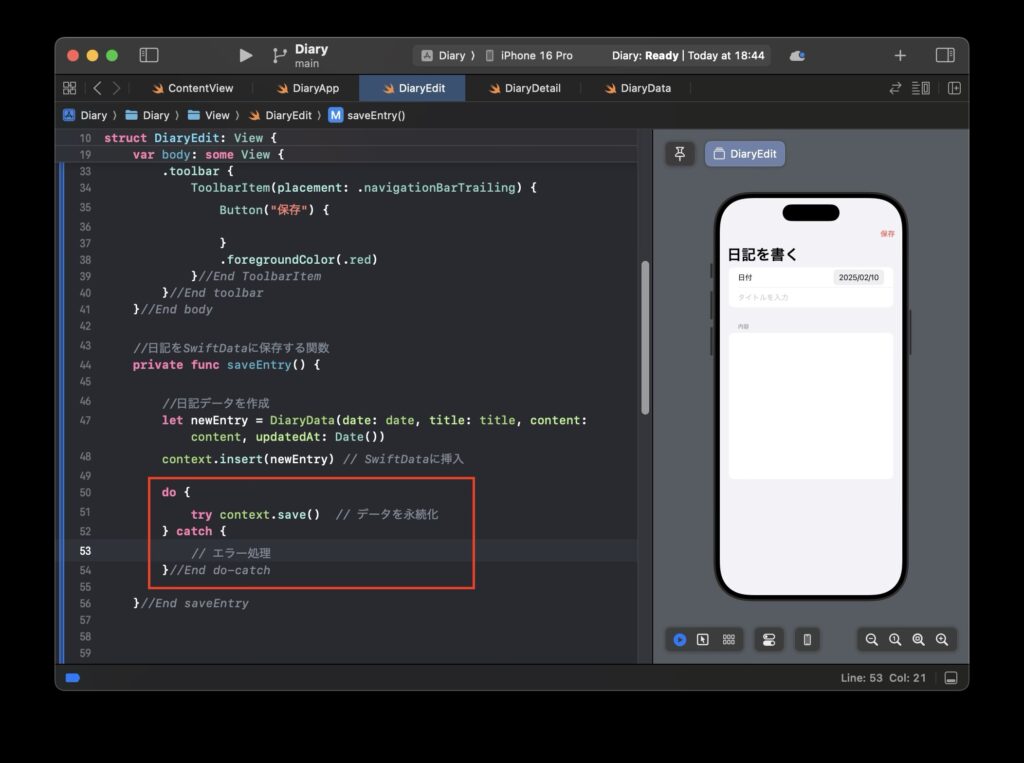1024x763 pixels.
Task: Select the DiaryEdit tab
Action: [413, 88]
